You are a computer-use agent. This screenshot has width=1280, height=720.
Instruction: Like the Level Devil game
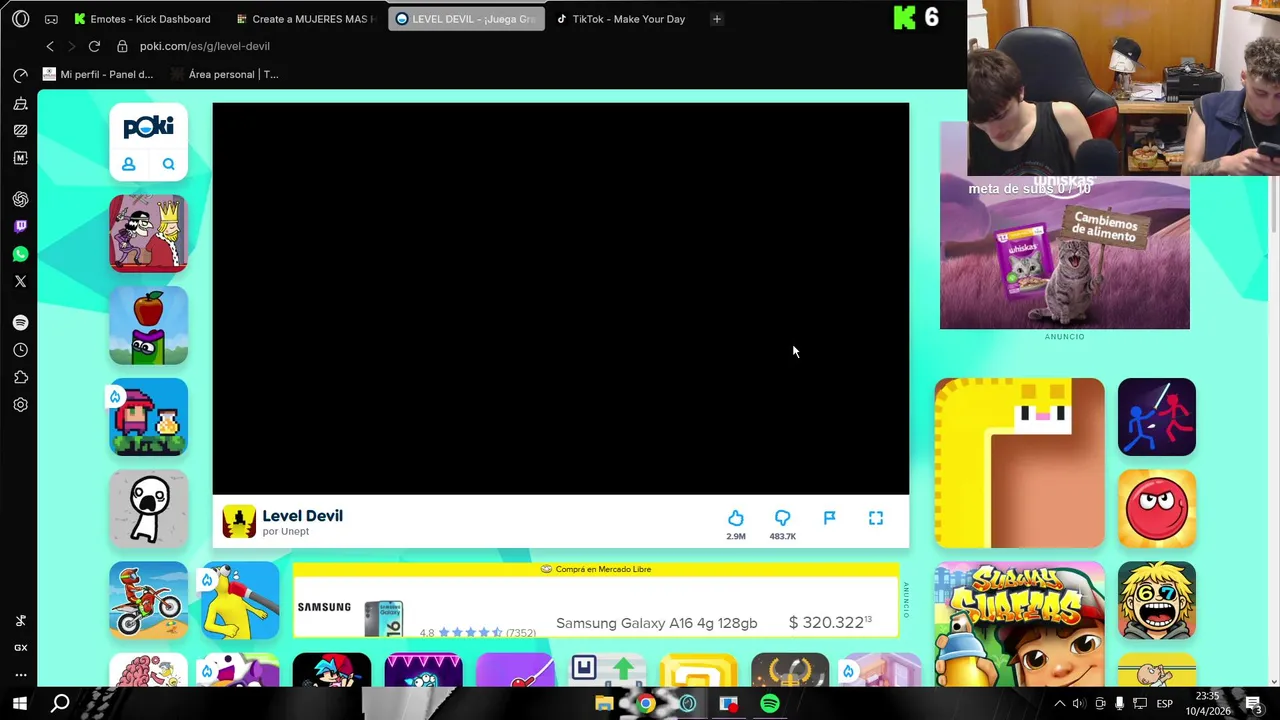point(735,518)
